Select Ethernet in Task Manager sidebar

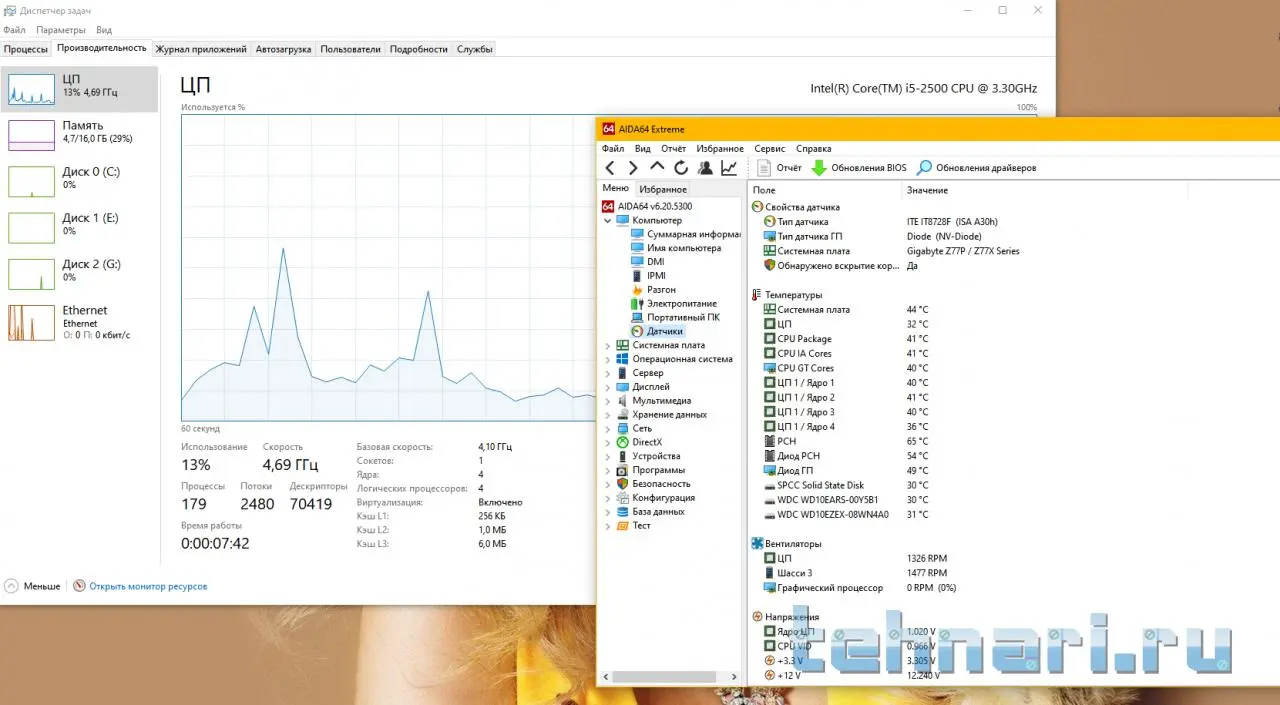point(79,322)
